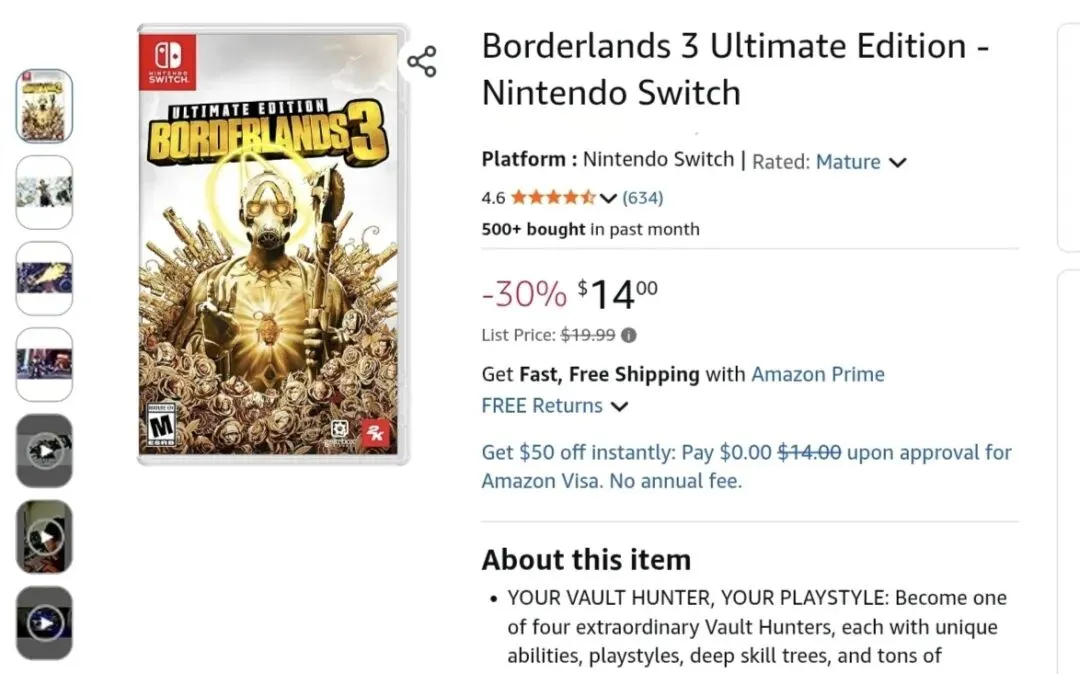Viewport: 1080px width, 674px height.
Task: Click the Mature rating link
Action: pyautogui.click(x=848, y=162)
